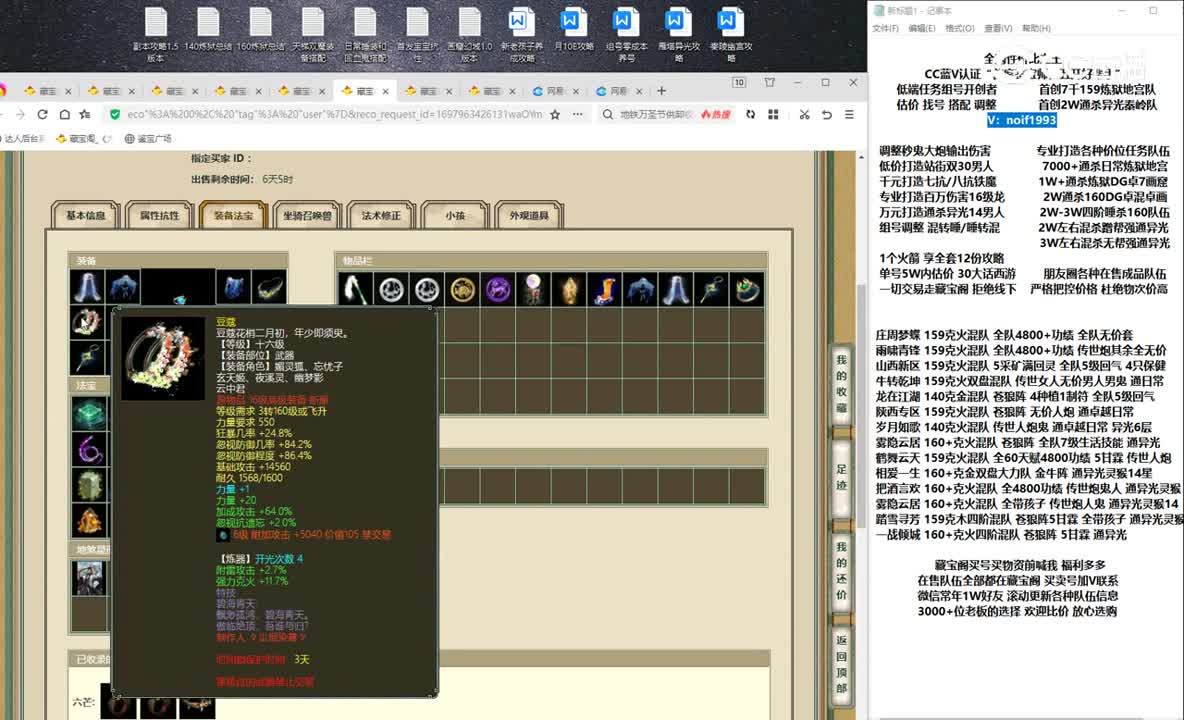This screenshot has height=720, width=1184.
Task: Click highlighted text V: noif1993 in Notepad
Action: (x=1021, y=120)
